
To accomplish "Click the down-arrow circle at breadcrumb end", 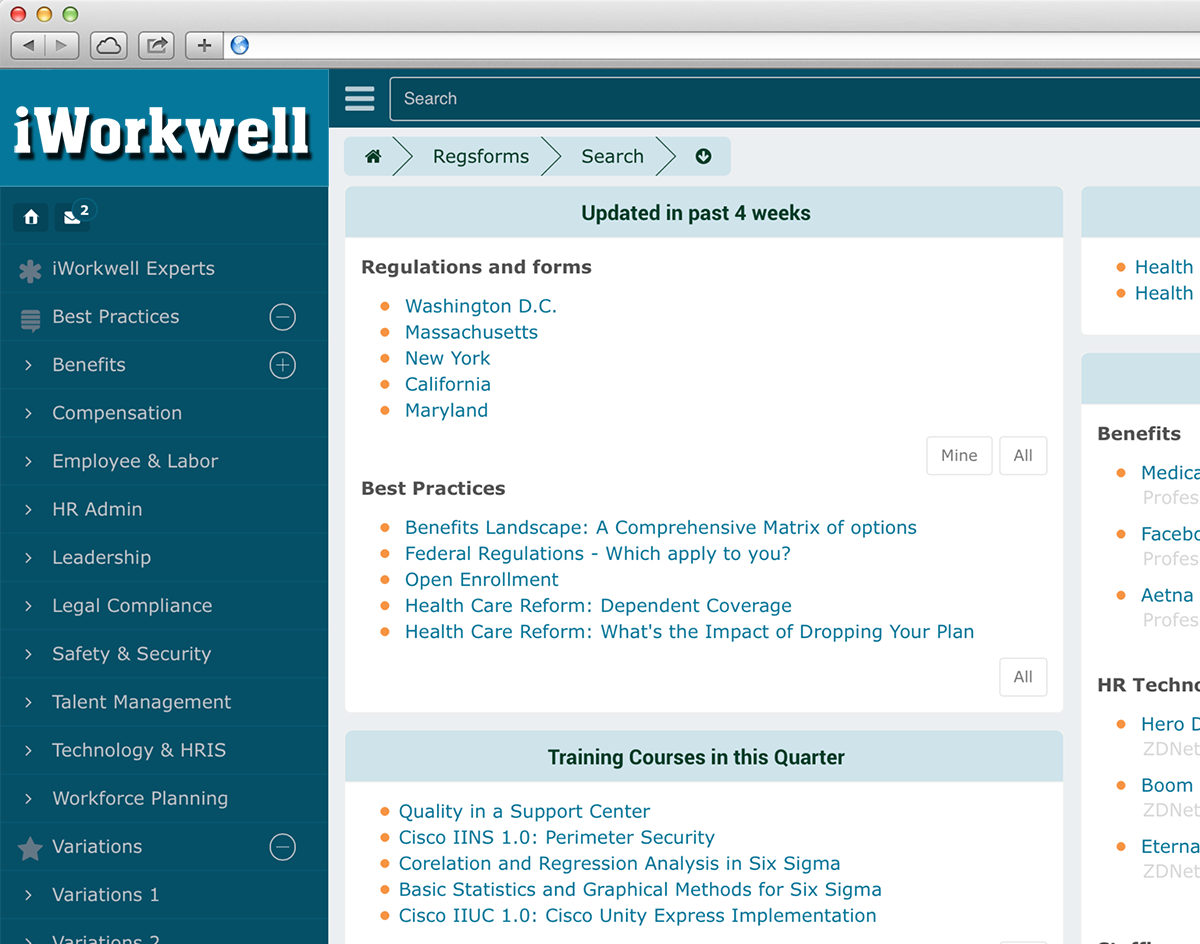I will coord(703,156).
